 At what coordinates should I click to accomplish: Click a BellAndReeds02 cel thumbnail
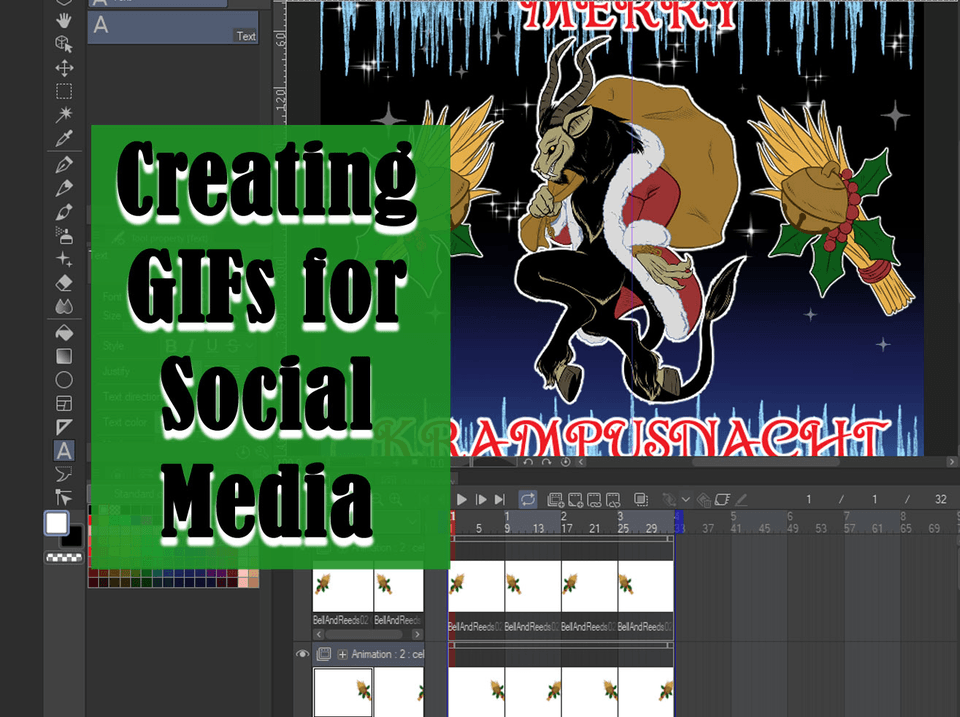340,588
